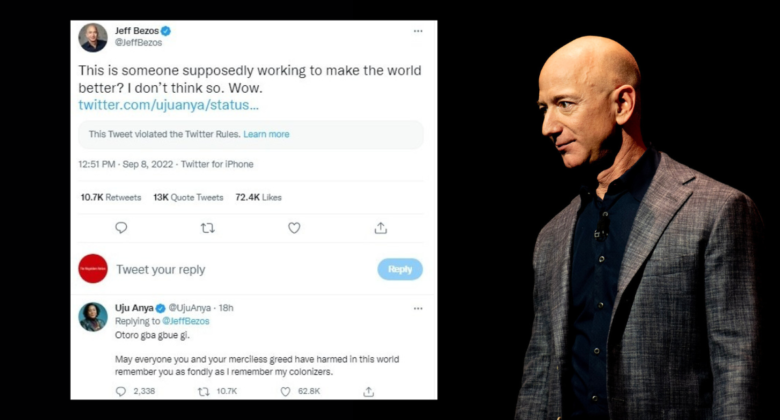
Task: Open three-dot menu on Uju Anya reply
Action: coord(418,309)
